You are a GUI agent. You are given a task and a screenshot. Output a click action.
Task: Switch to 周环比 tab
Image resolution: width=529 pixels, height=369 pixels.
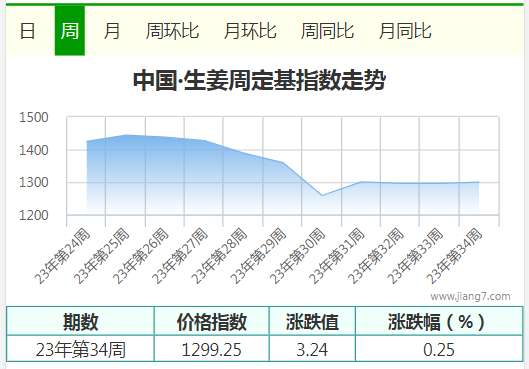(172, 31)
